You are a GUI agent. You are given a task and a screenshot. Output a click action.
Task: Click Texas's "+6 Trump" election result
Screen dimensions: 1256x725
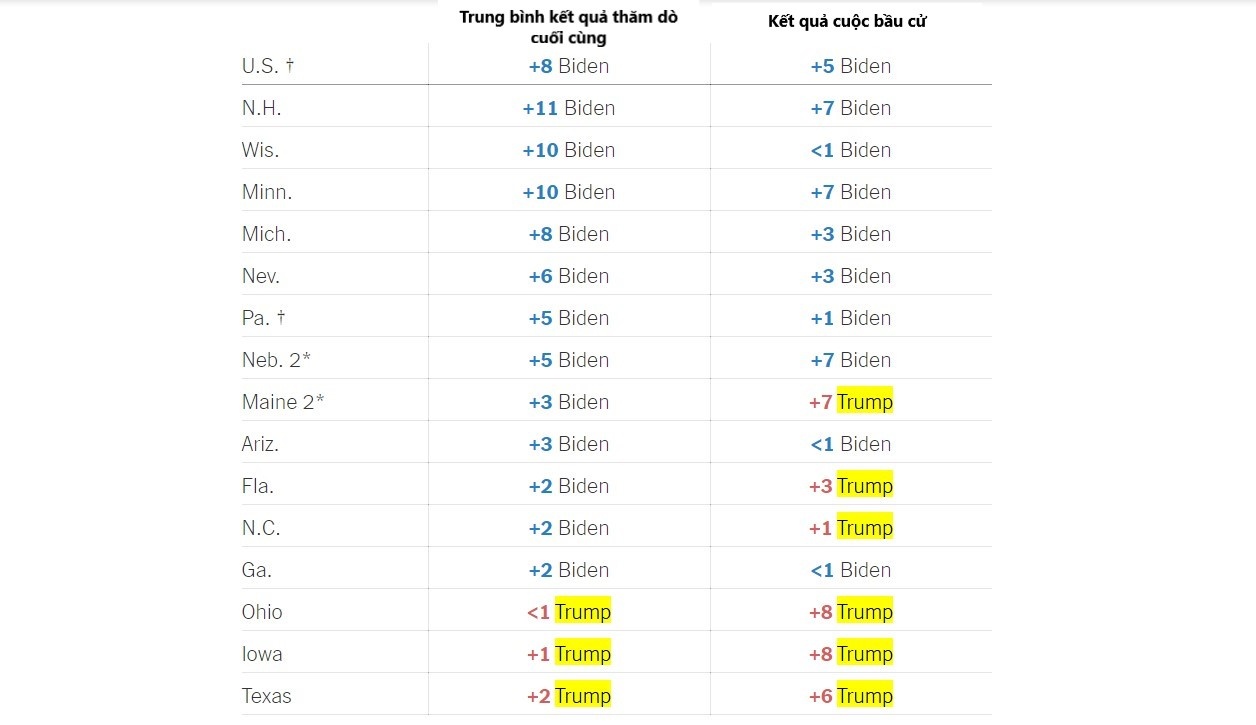(850, 696)
